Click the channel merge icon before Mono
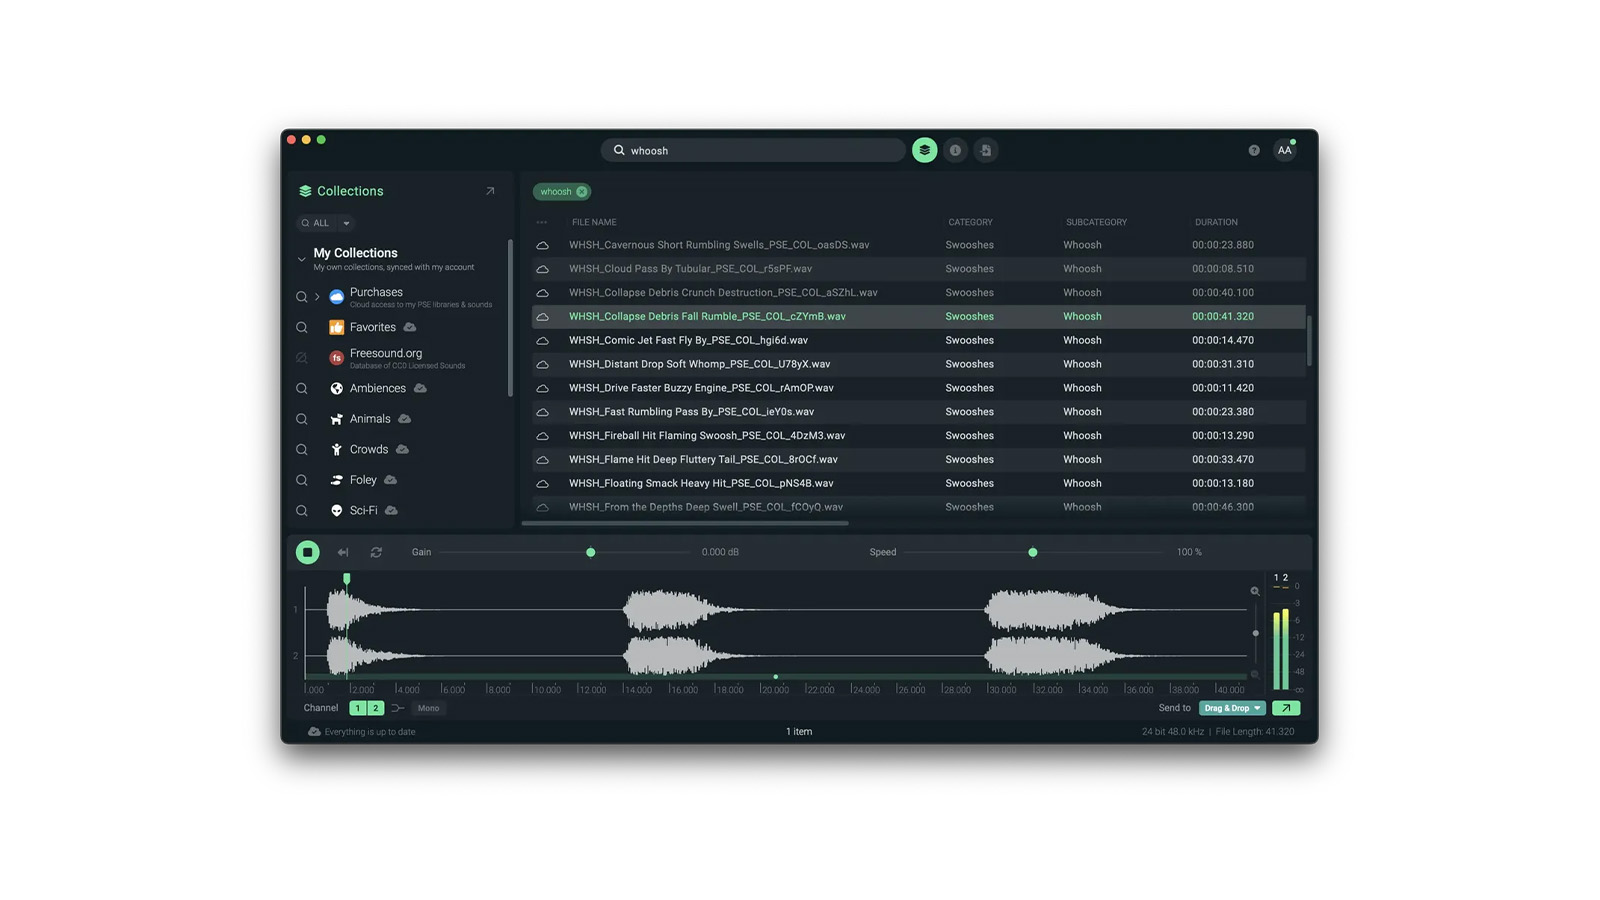The image size is (1600, 900). [x=398, y=708]
